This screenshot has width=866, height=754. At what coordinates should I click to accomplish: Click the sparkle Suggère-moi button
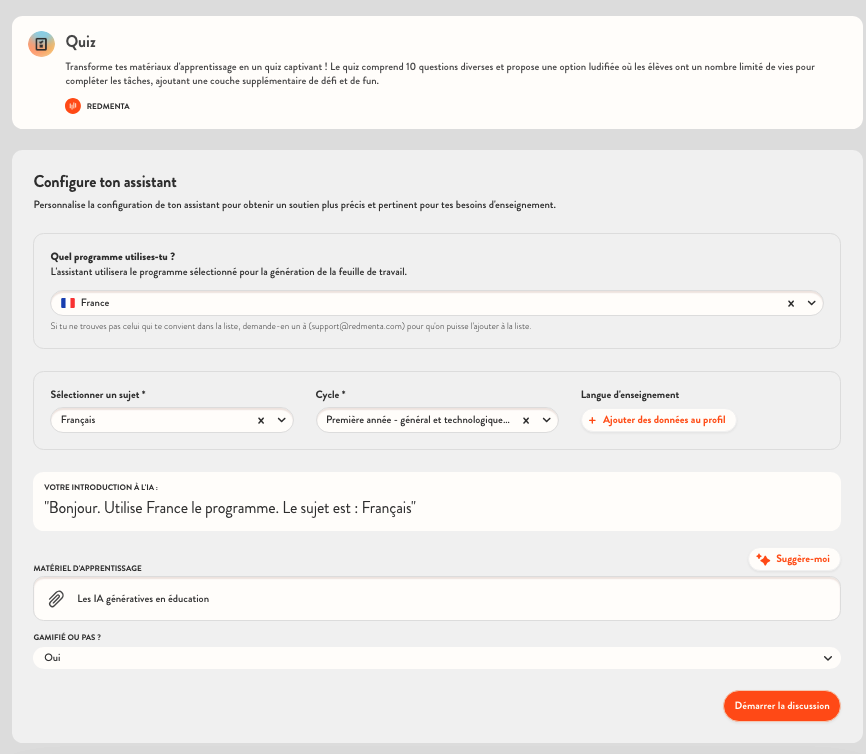[794, 559]
